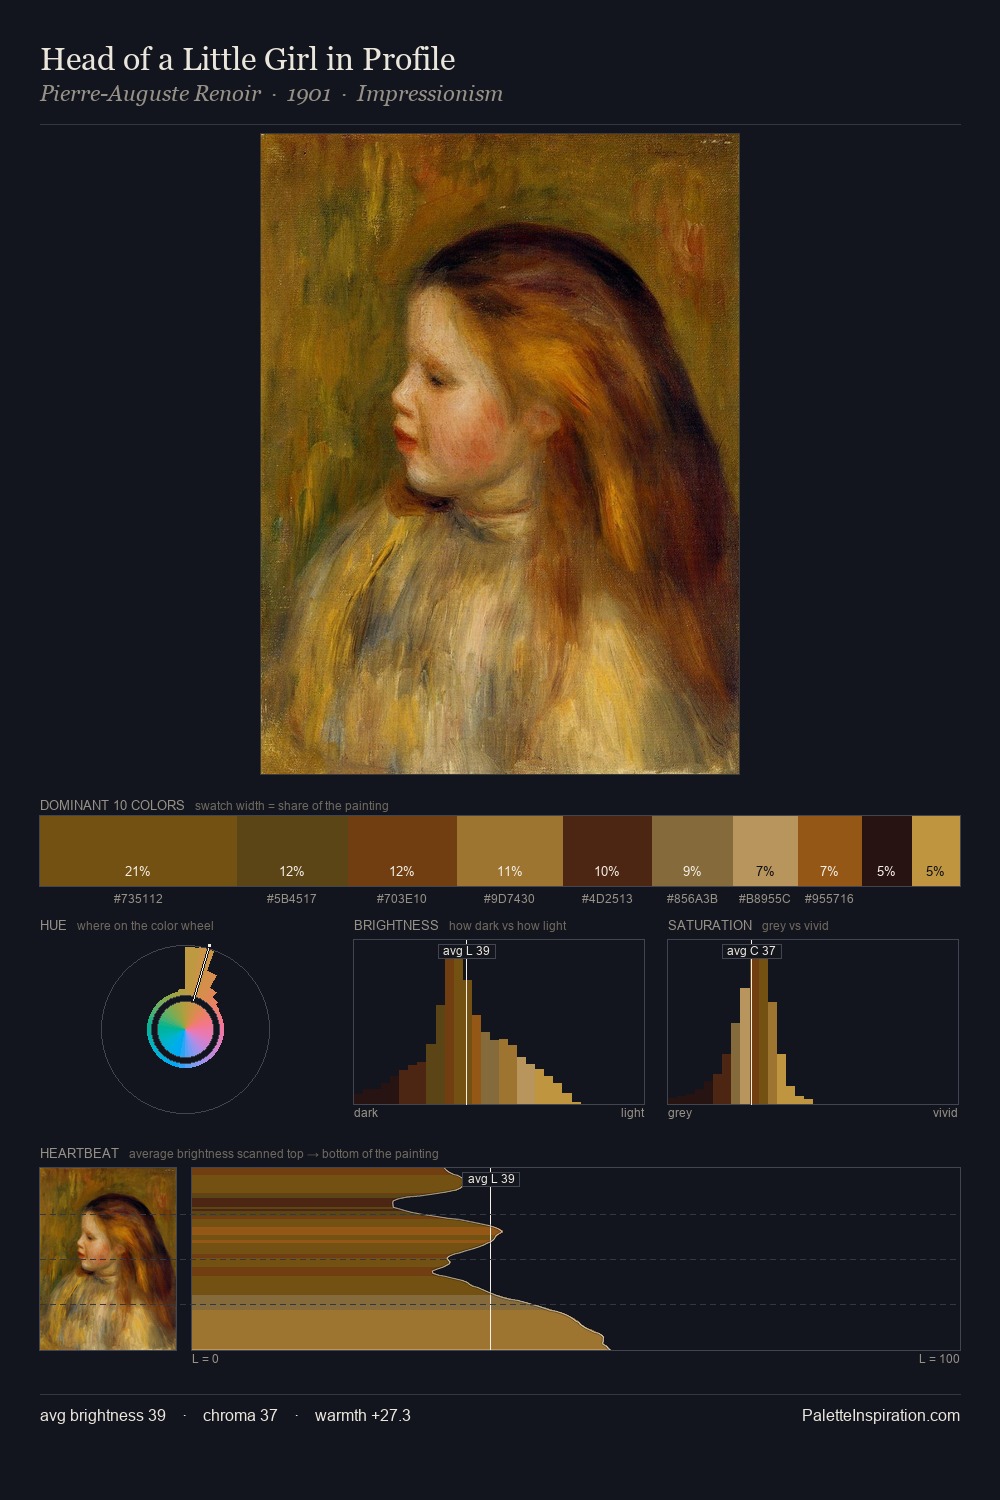Click the hex label #735112

138,899
